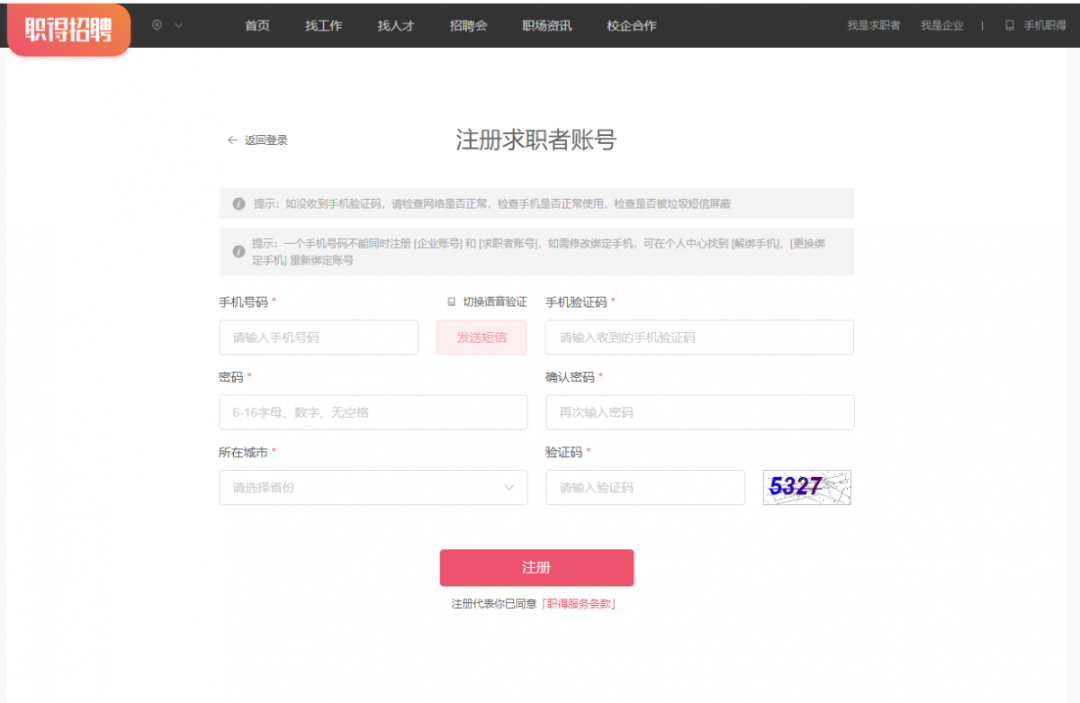Go to the 招聘会 navigation tab
This screenshot has width=1080, height=703.
click(468, 26)
